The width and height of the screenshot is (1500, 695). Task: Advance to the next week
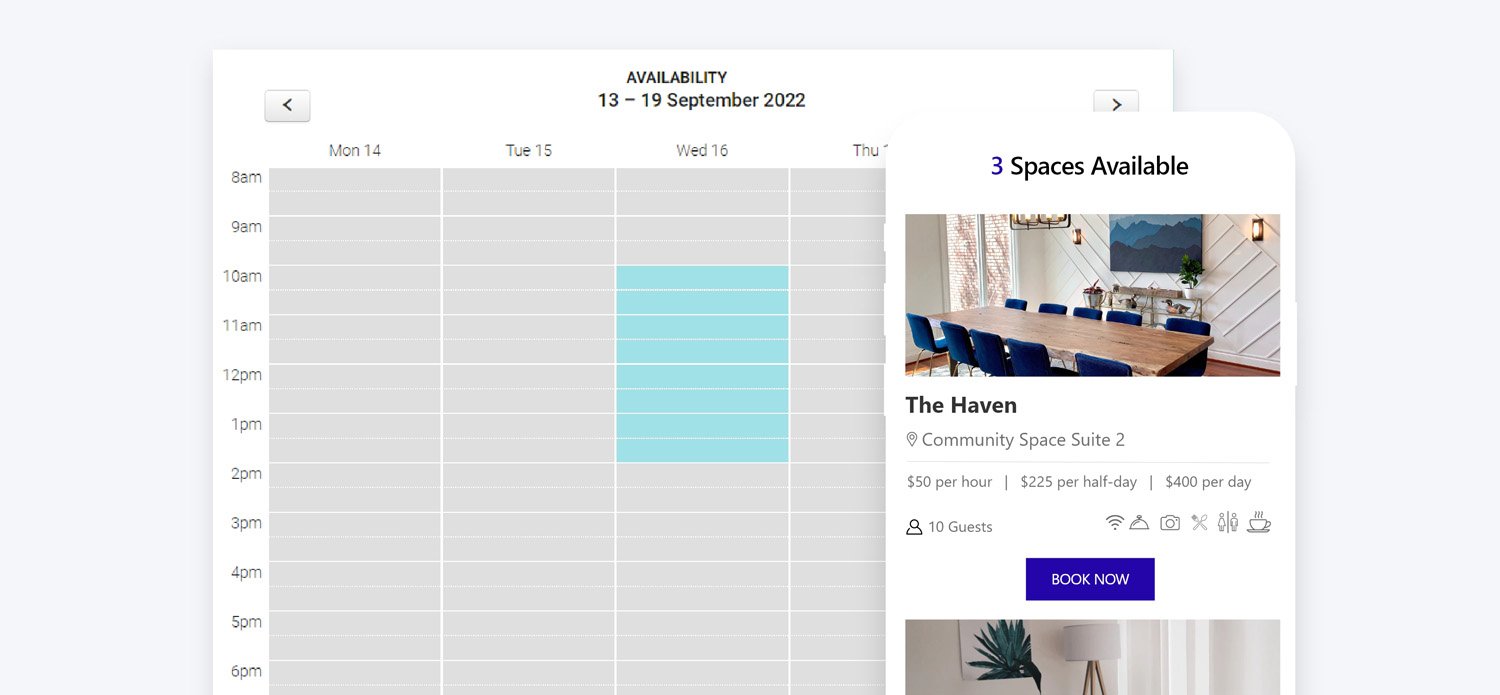(1116, 103)
